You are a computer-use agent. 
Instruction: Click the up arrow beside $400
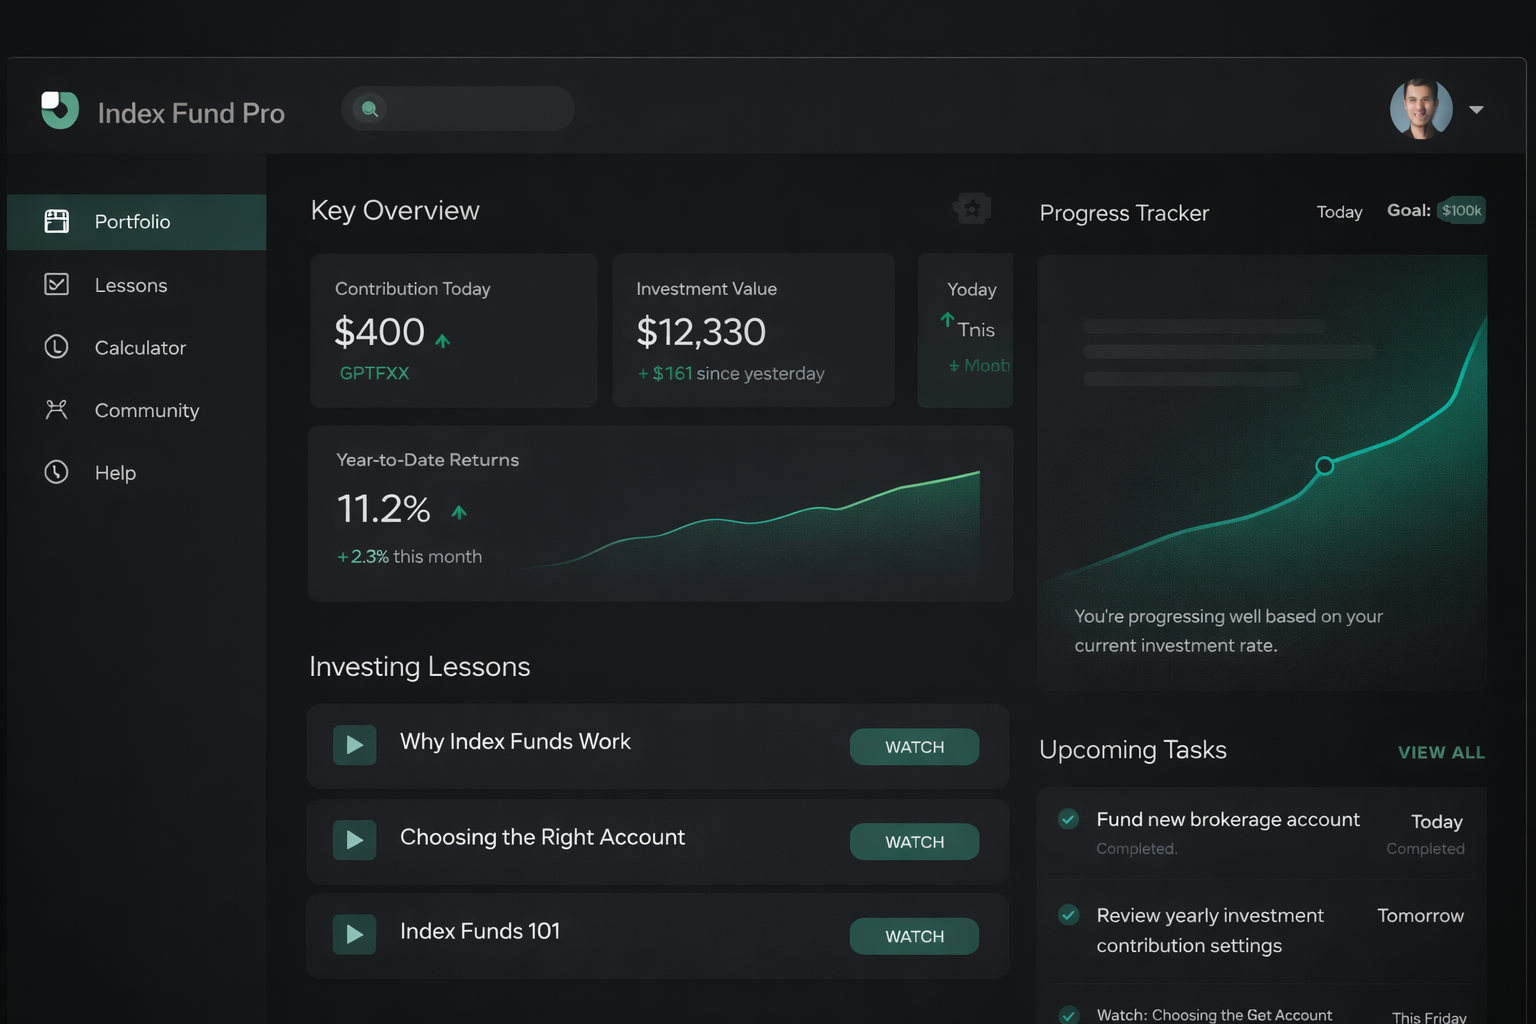click(x=442, y=341)
